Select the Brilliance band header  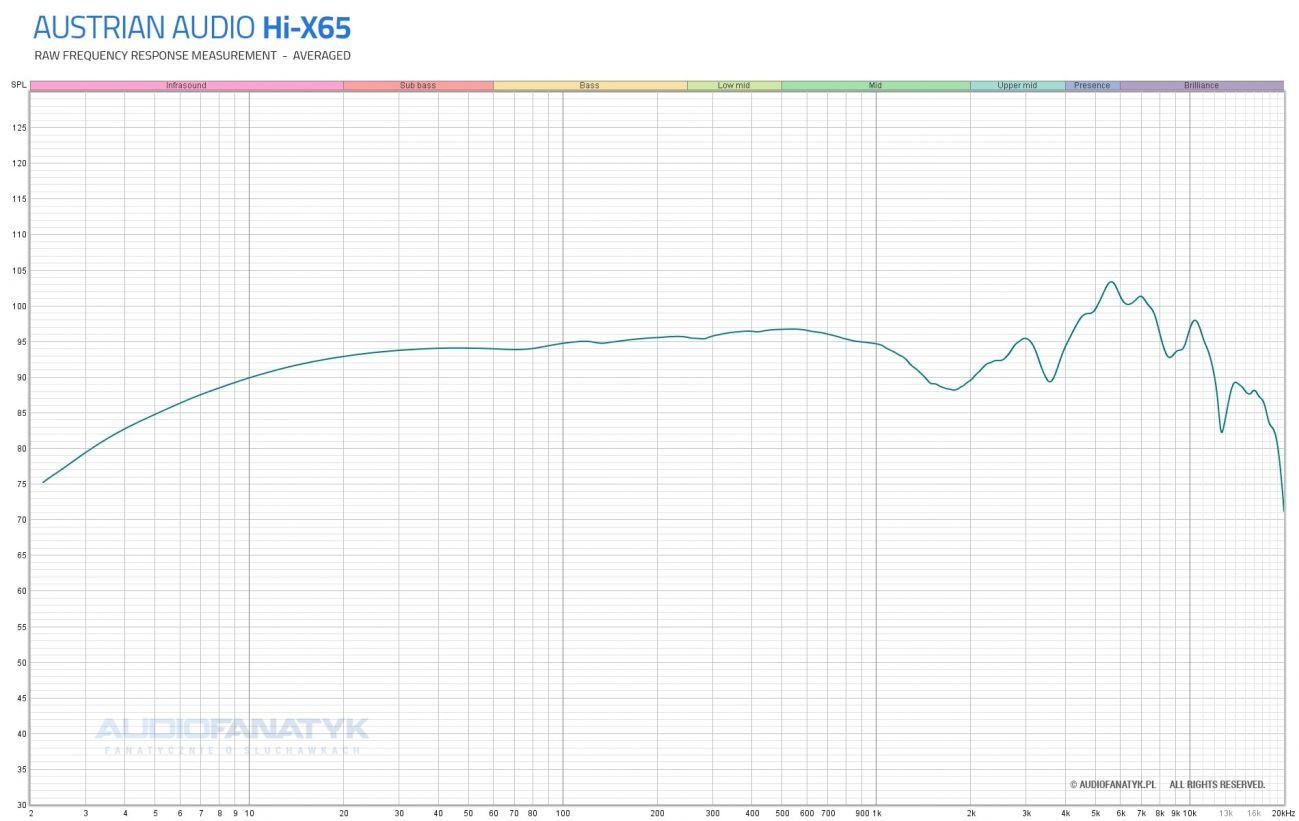pyautogui.click(x=1201, y=86)
